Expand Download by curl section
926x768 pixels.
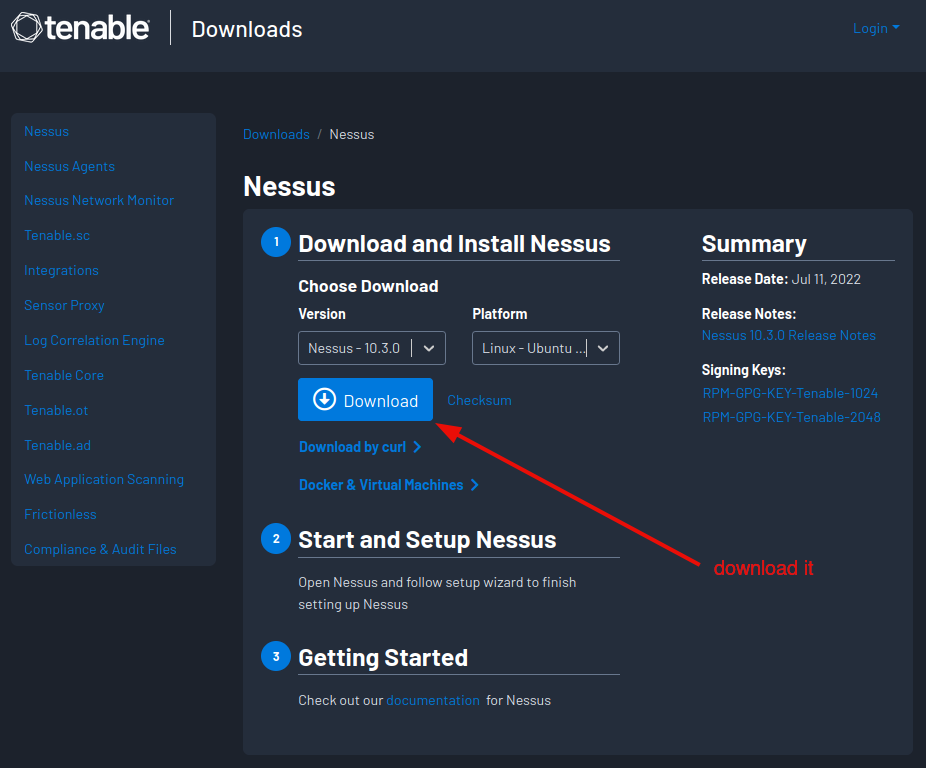[360, 447]
